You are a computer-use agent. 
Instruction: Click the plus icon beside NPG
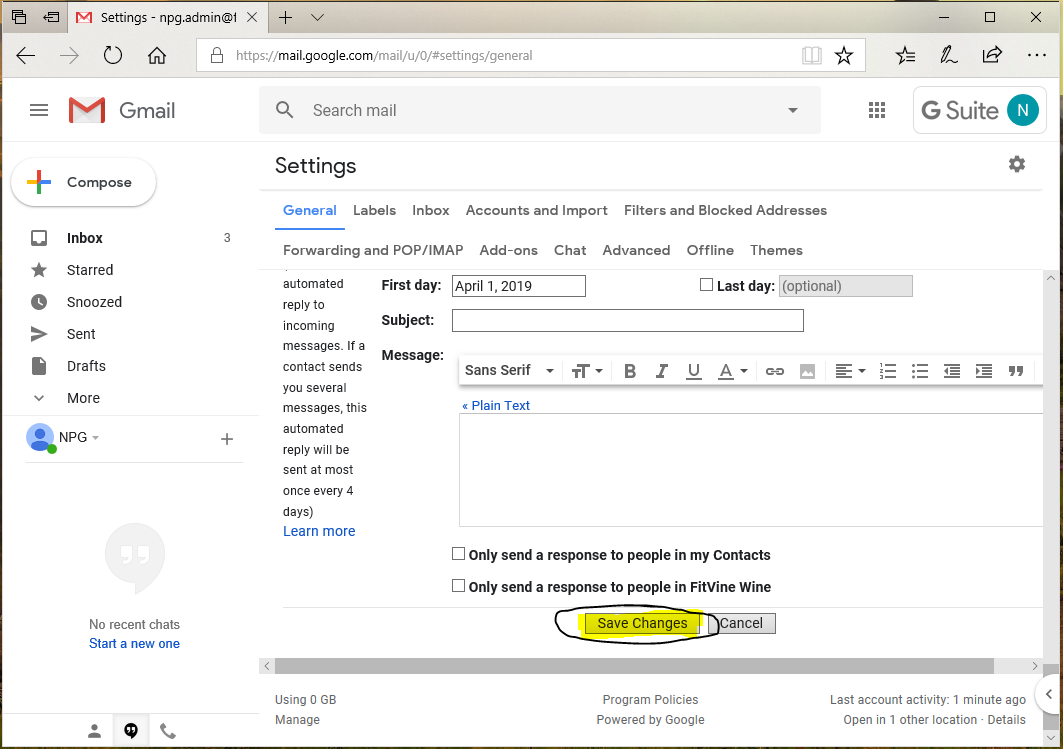click(226, 439)
